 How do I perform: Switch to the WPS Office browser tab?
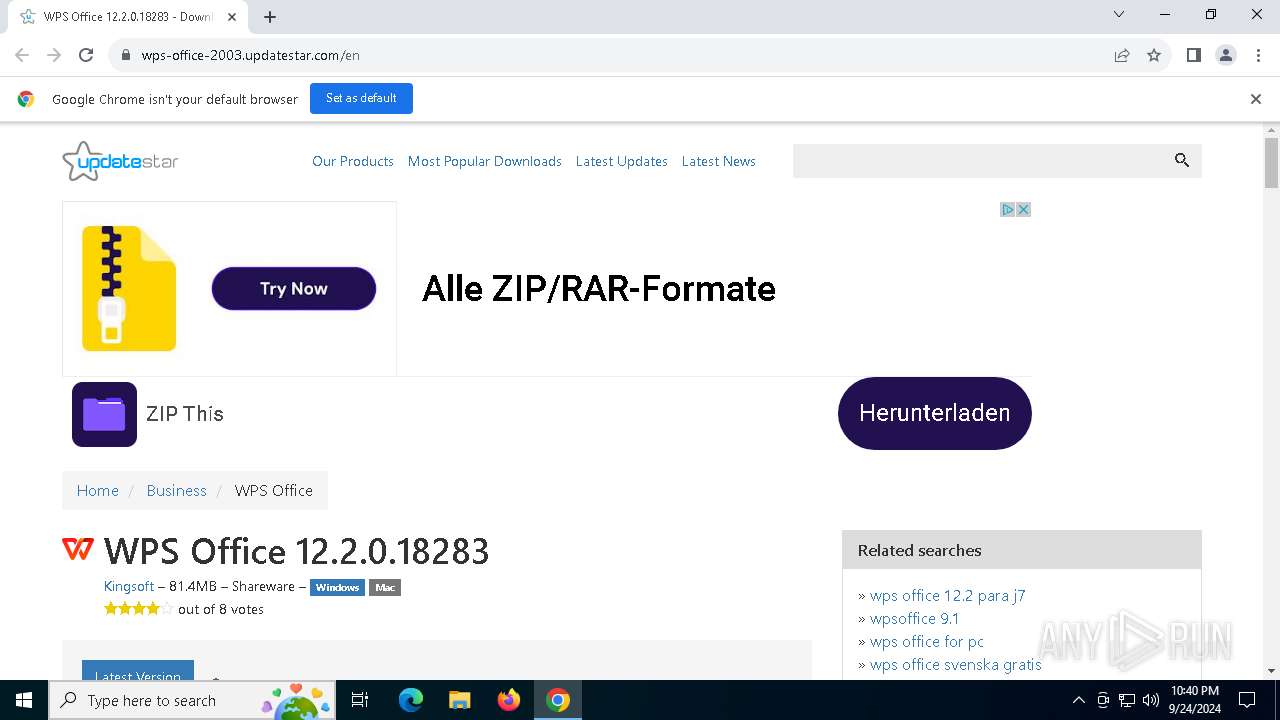click(127, 17)
